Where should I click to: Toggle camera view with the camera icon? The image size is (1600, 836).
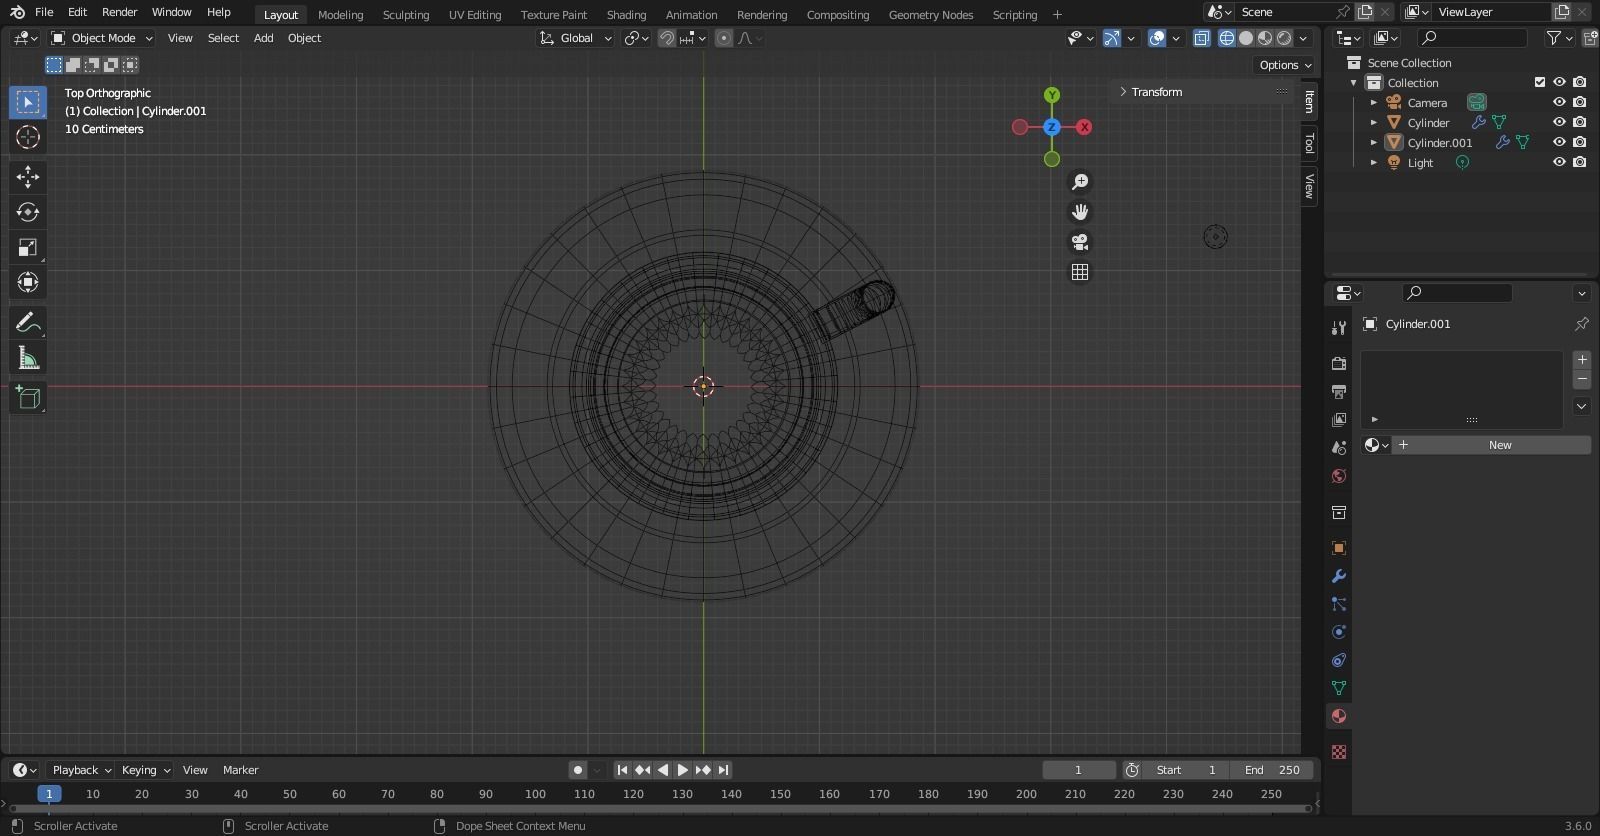(x=1080, y=242)
